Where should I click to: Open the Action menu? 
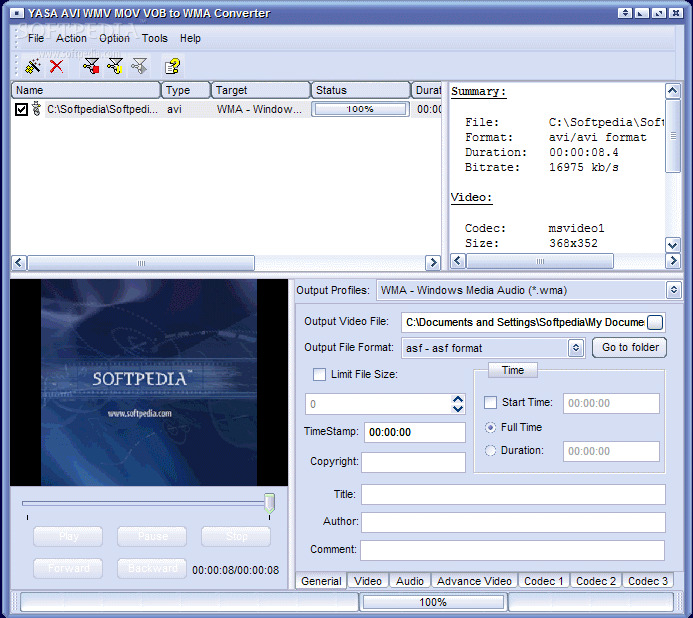point(71,38)
